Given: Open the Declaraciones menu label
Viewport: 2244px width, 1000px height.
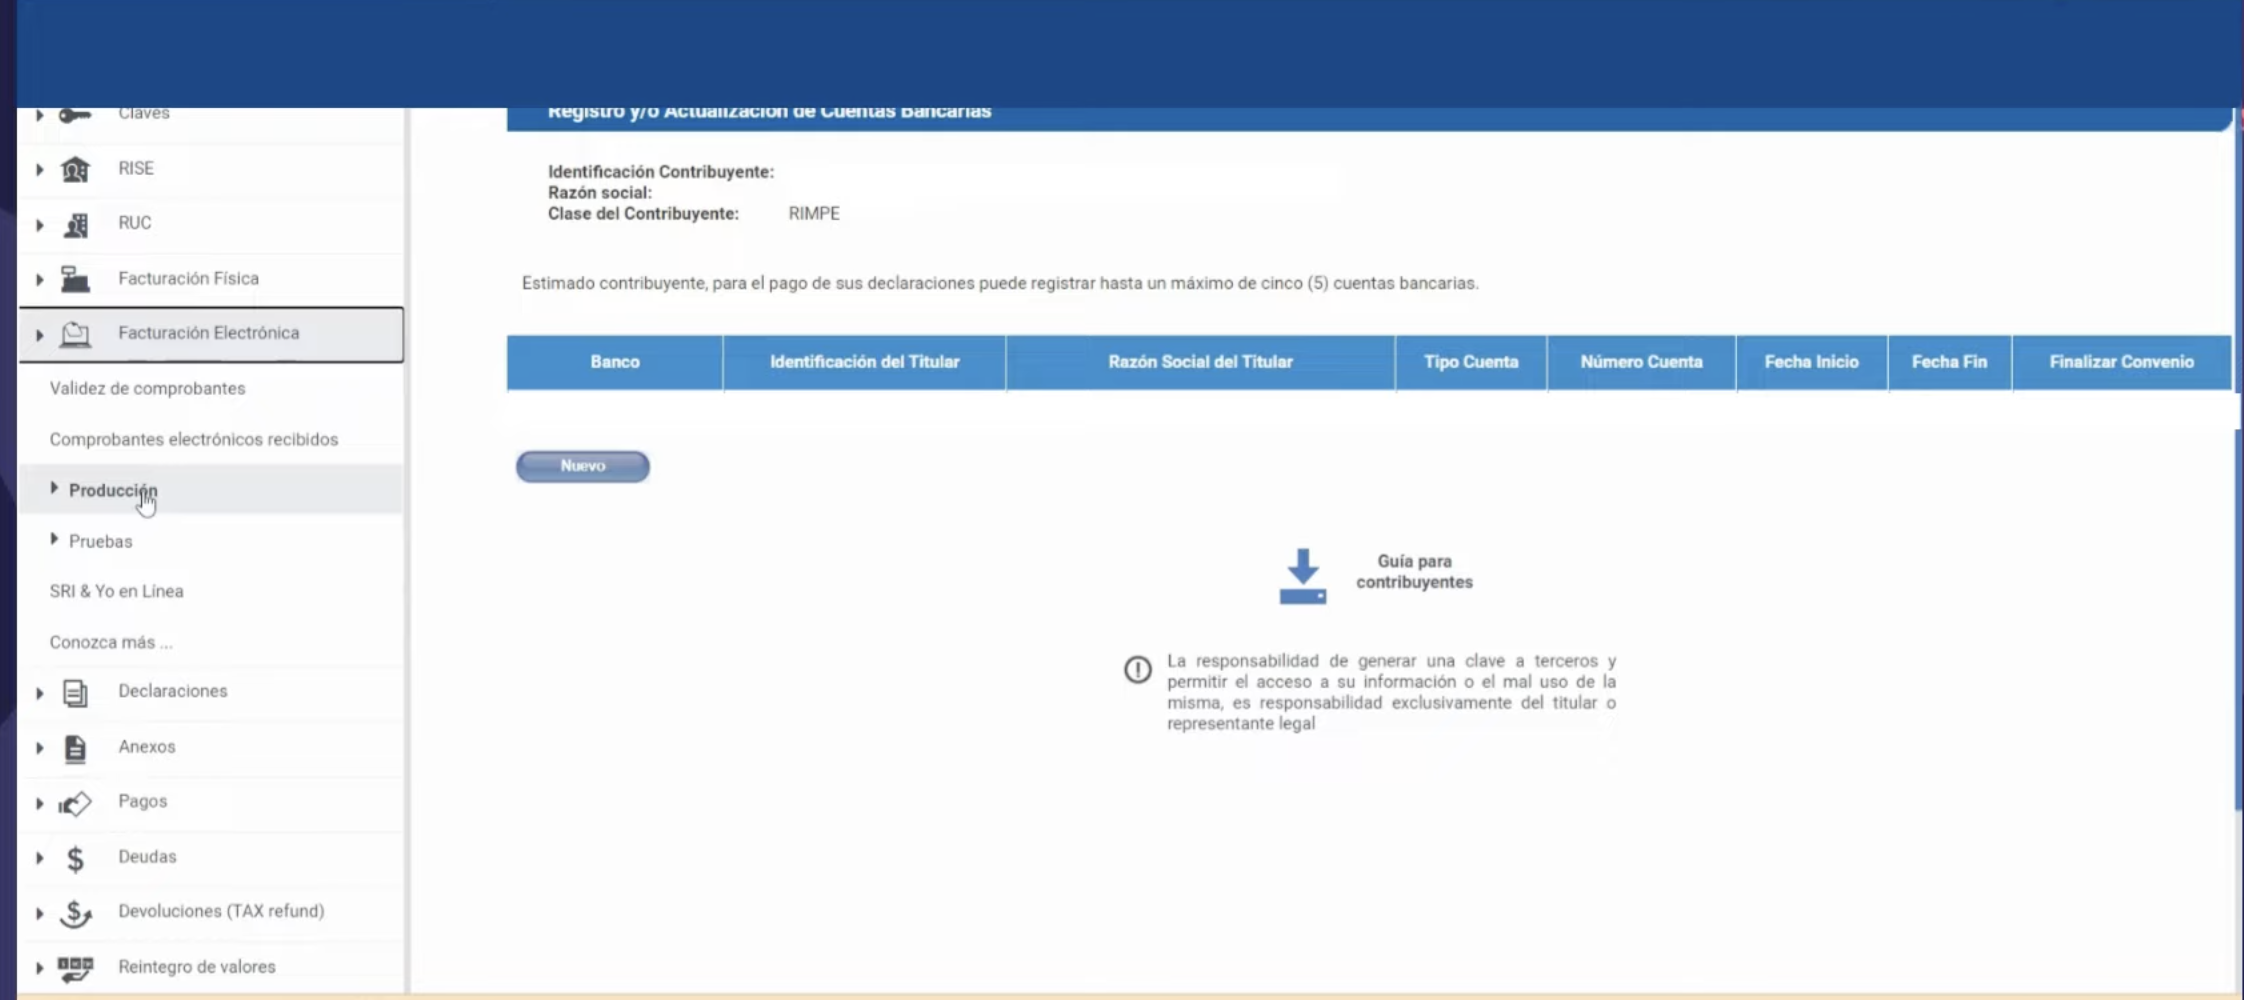Looking at the screenshot, I should point(172,691).
